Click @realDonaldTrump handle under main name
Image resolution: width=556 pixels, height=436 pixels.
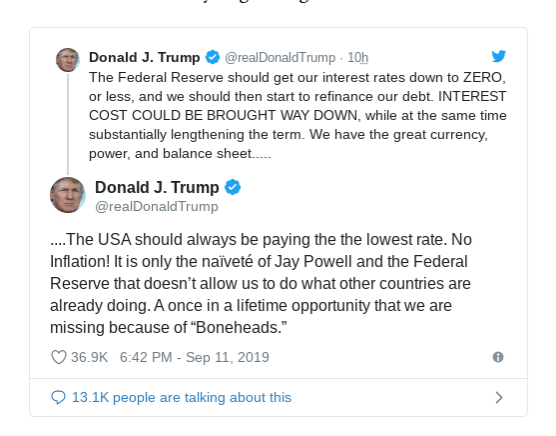(x=157, y=206)
